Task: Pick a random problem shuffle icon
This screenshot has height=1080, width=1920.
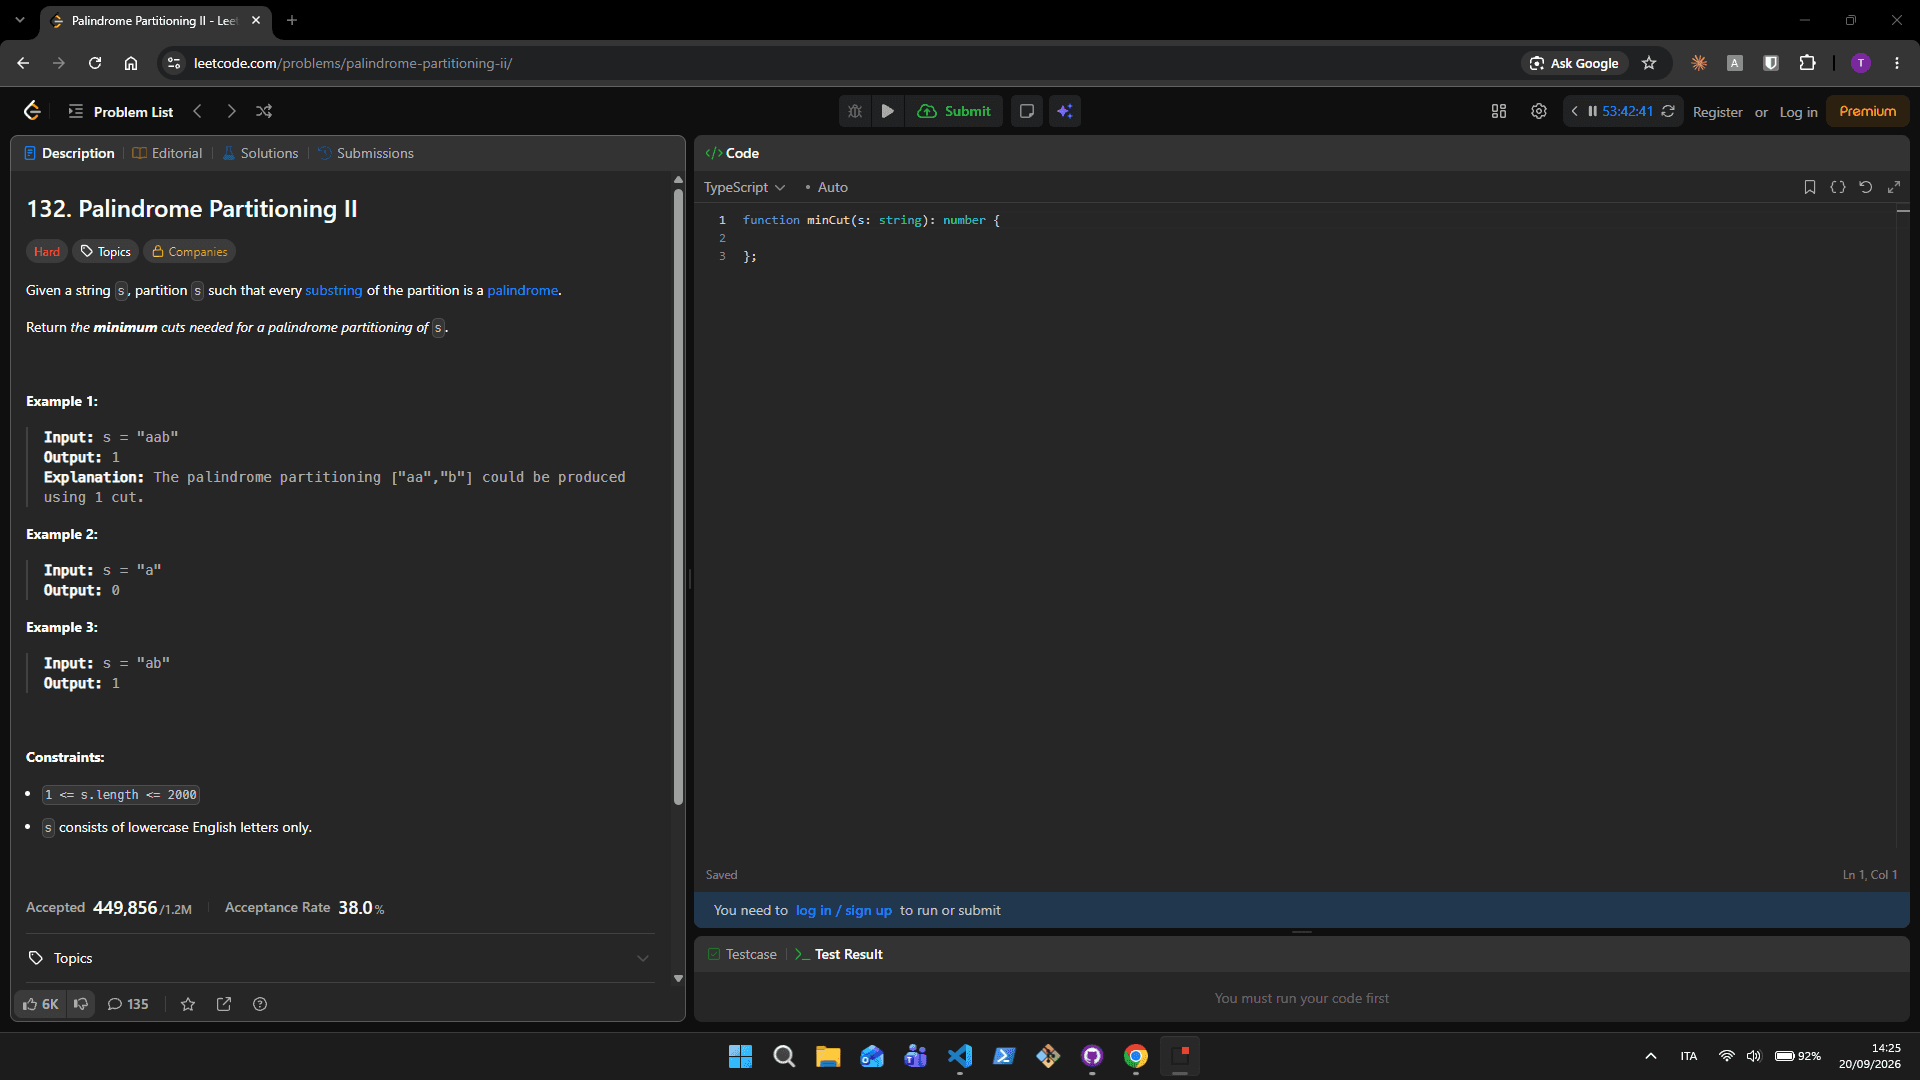Action: coord(264,111)
